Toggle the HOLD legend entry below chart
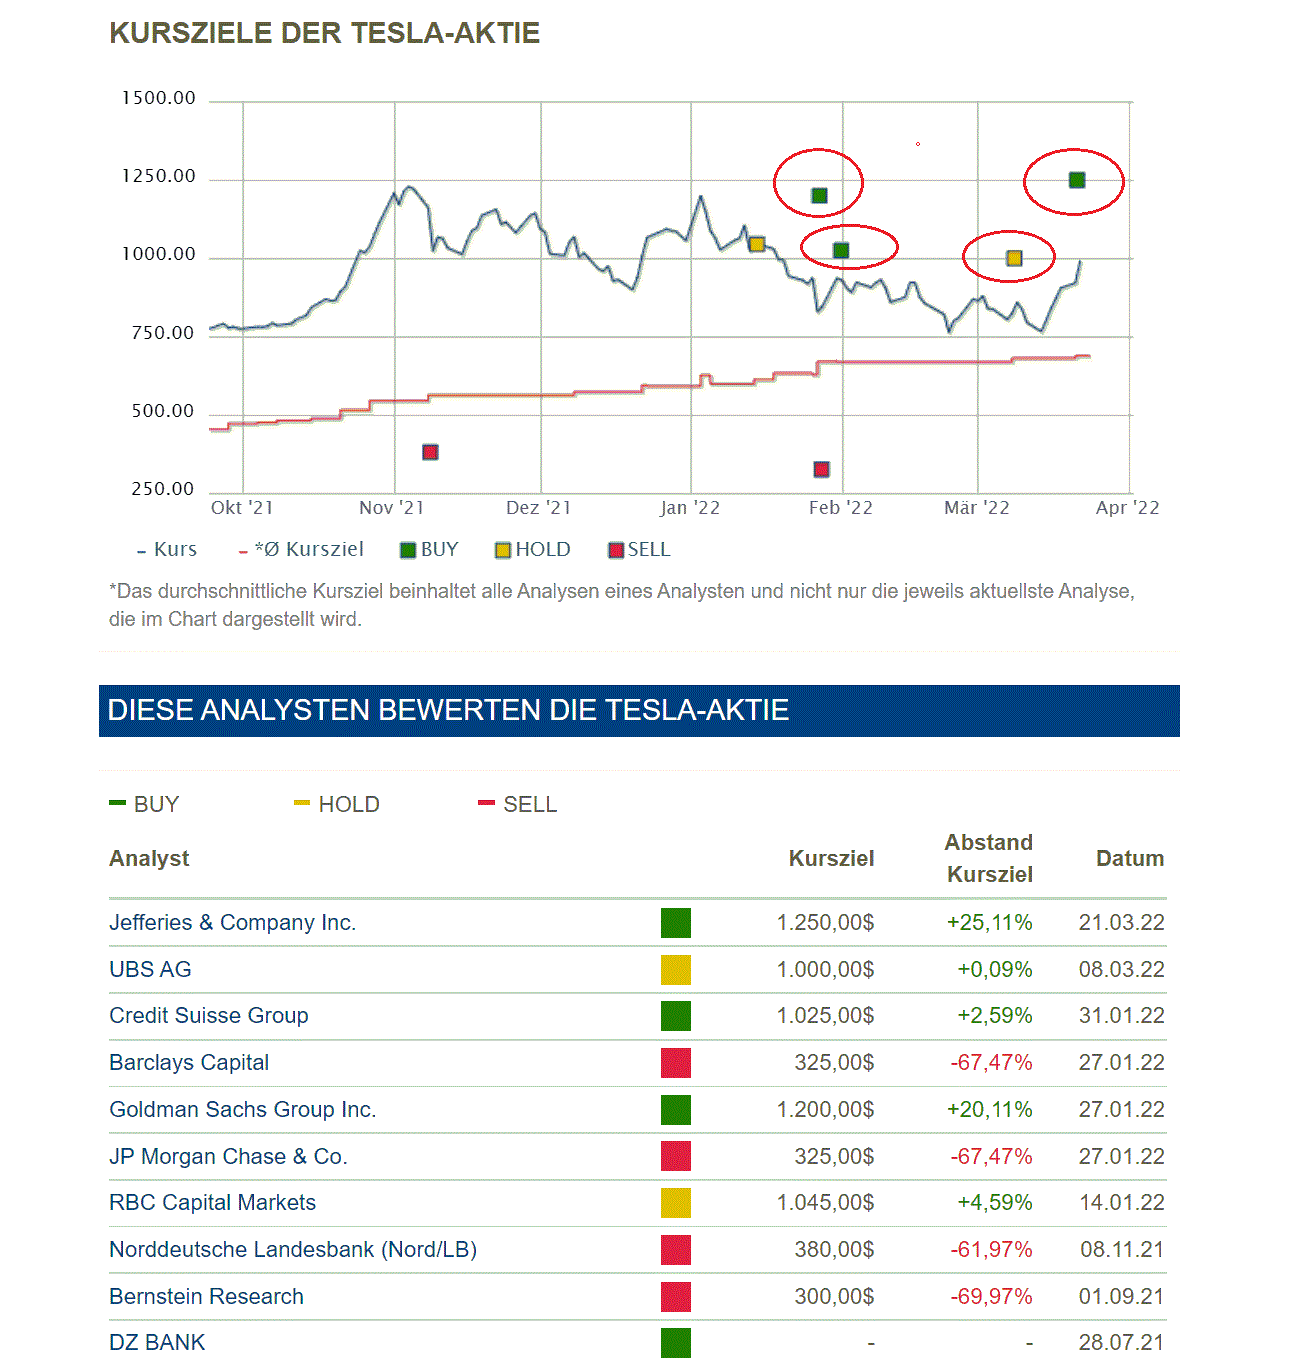Screen dimensions: 1315x1360 click(533, 549)
